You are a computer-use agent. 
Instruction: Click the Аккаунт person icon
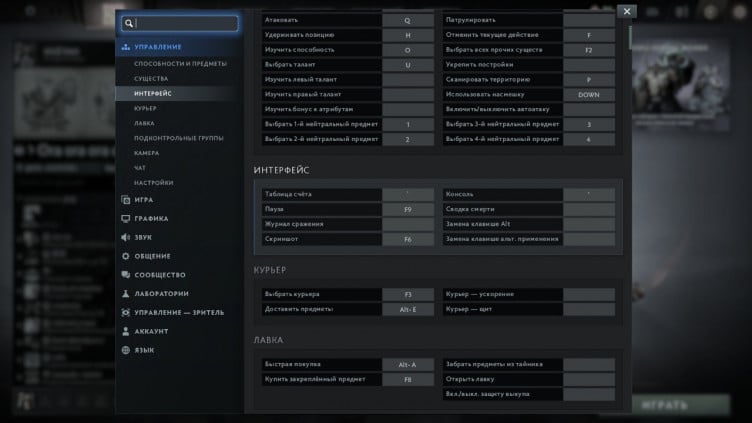124,331
